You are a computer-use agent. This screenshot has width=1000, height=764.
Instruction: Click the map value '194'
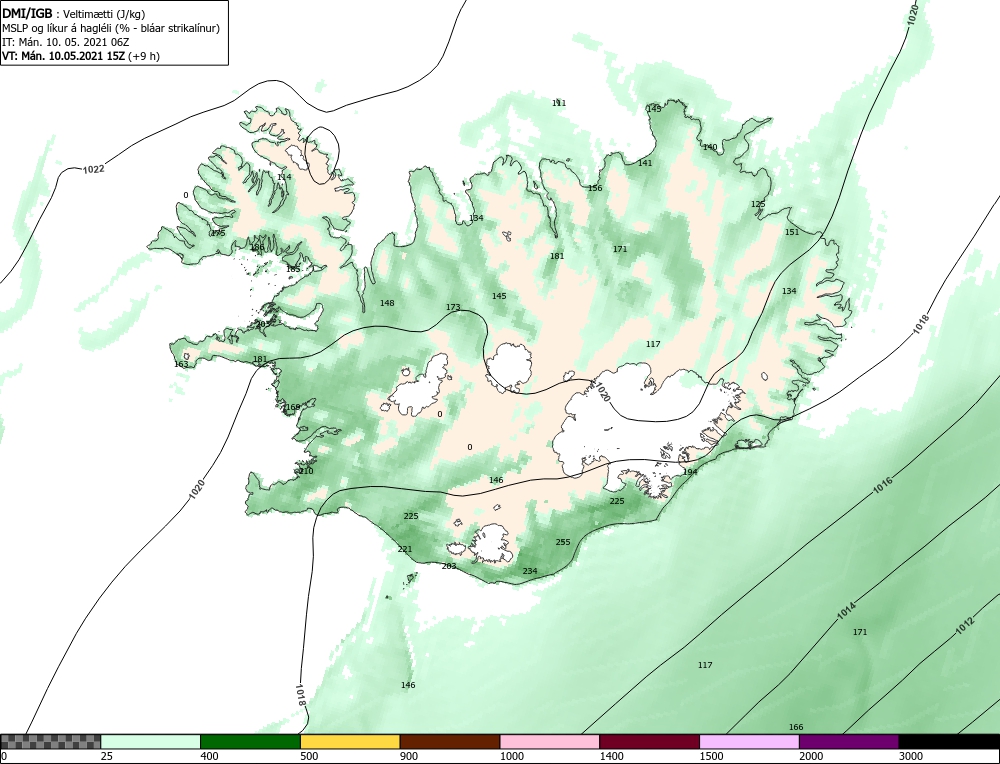pos(690,471)
